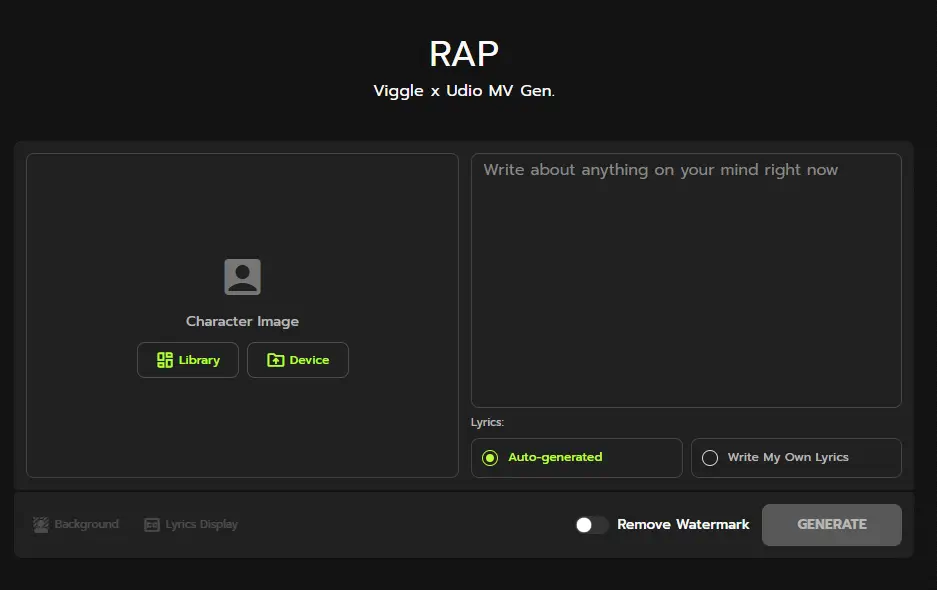
Task: Click the RAP page heading
Action: pyautogui.click(x=464, y=53)
